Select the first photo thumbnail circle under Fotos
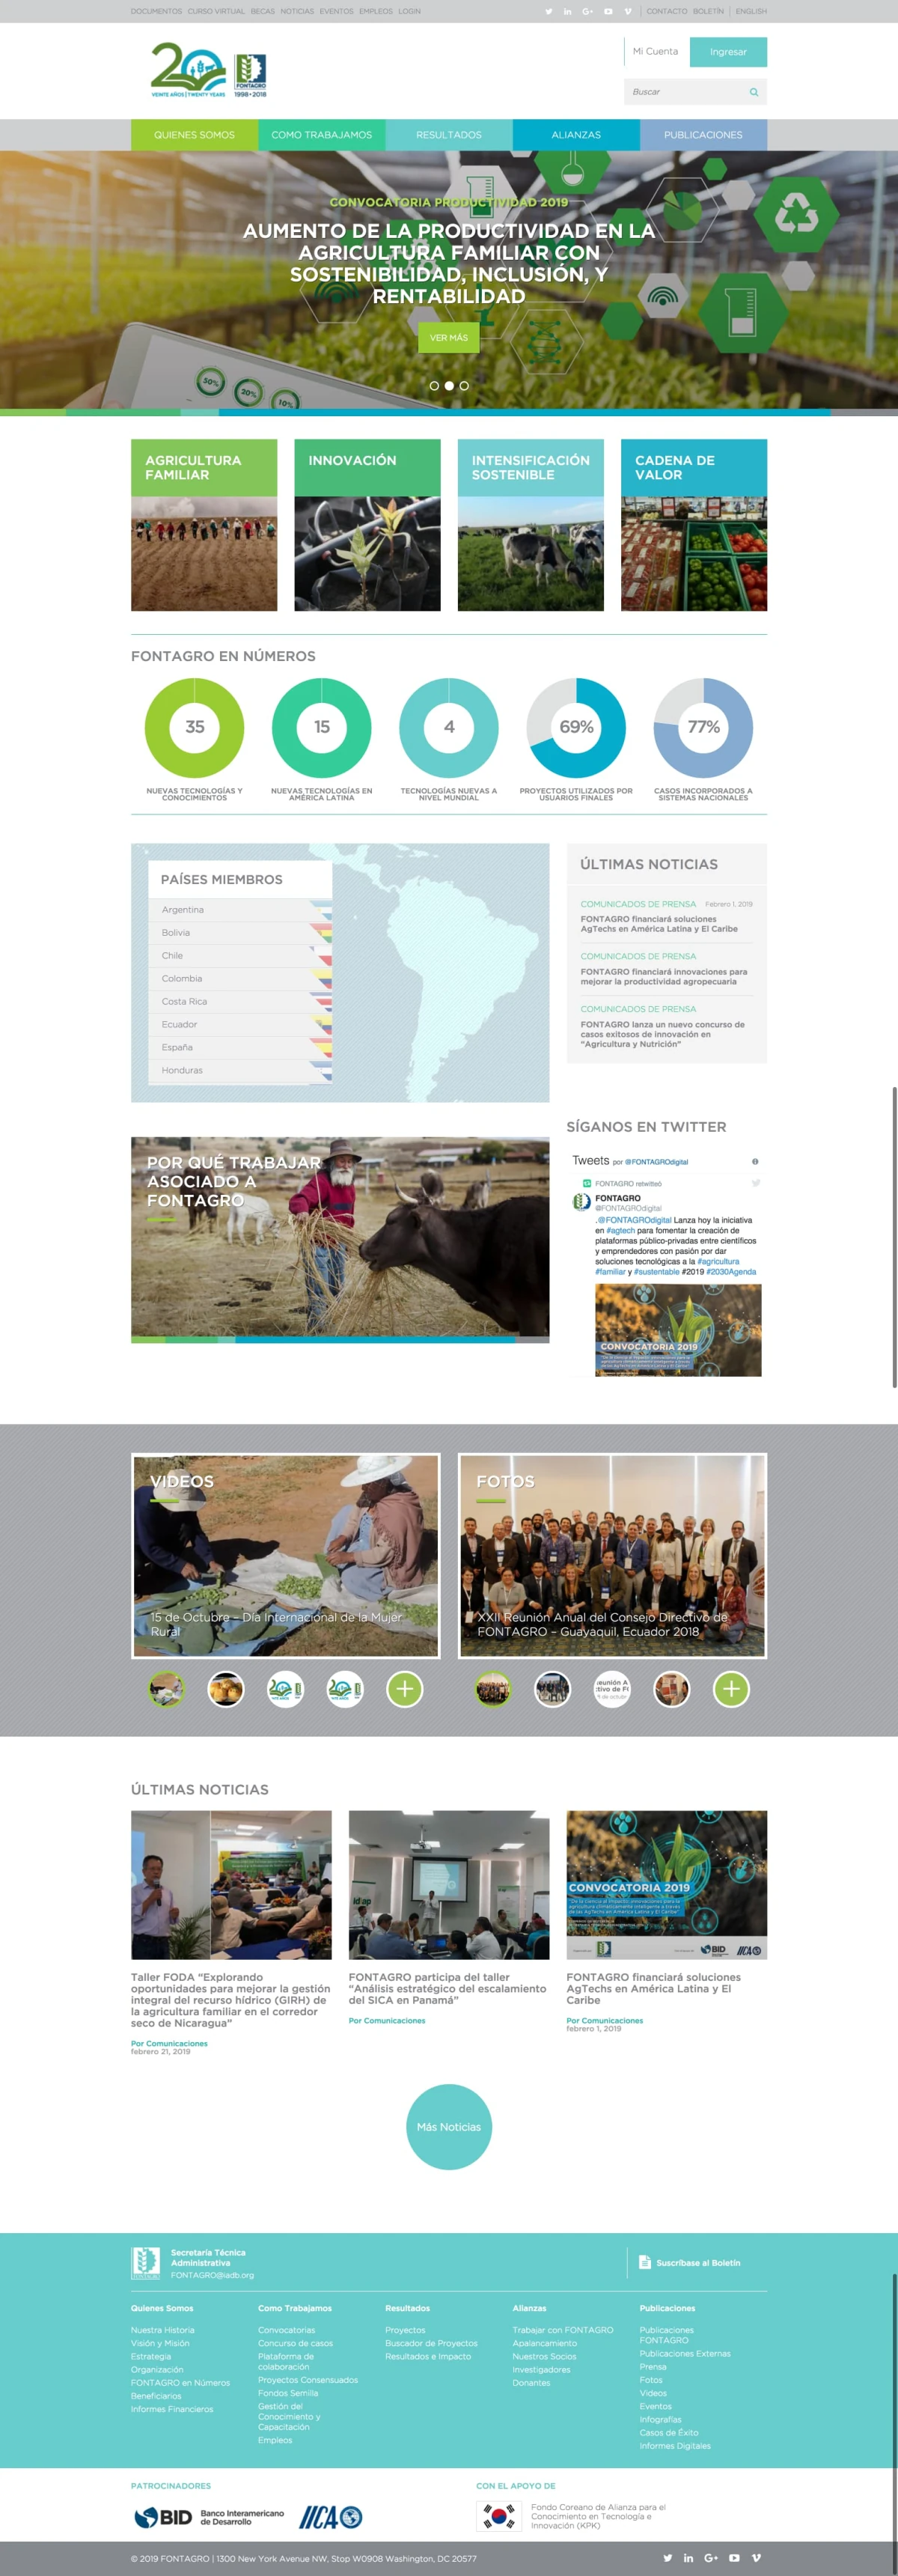The height and width of the screenshot is (2576, 898). [x=493, y=1689]
